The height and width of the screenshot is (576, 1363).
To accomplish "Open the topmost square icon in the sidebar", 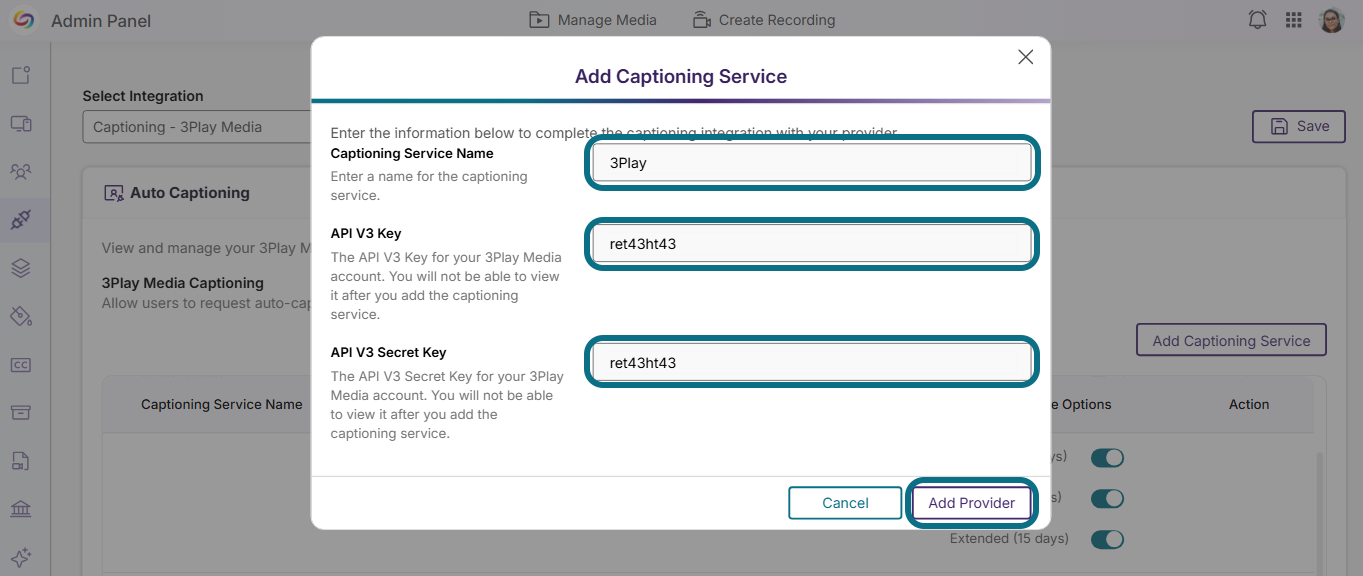I will (21, 75).
